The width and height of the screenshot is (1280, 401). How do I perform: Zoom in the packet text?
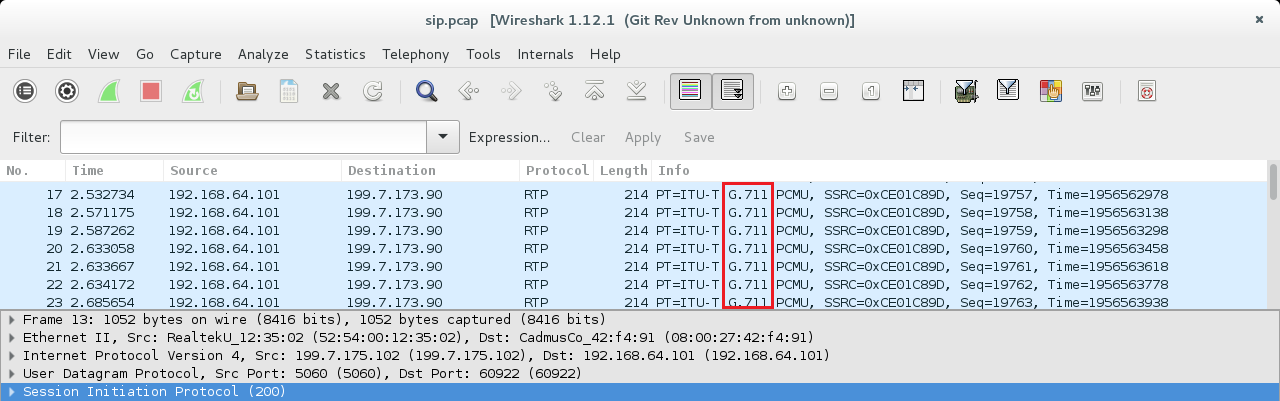coord(787,91)
